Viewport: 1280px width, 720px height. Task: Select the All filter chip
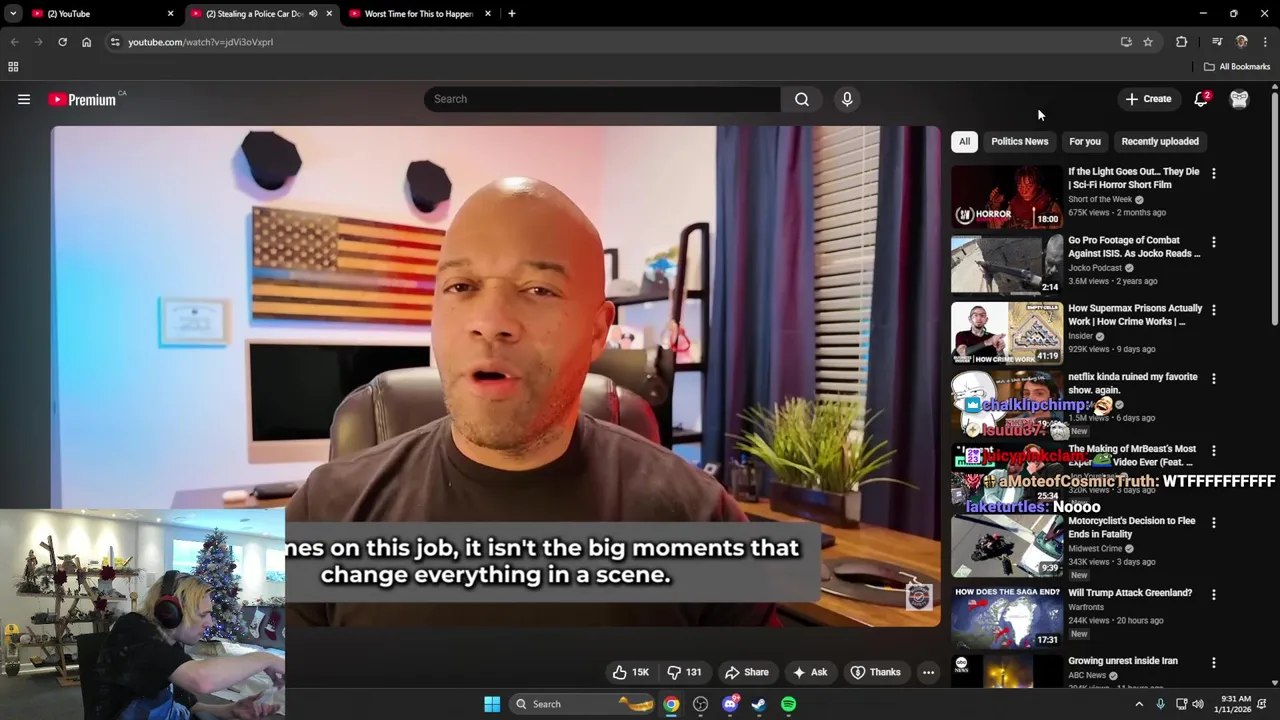(x=964, y=141)
